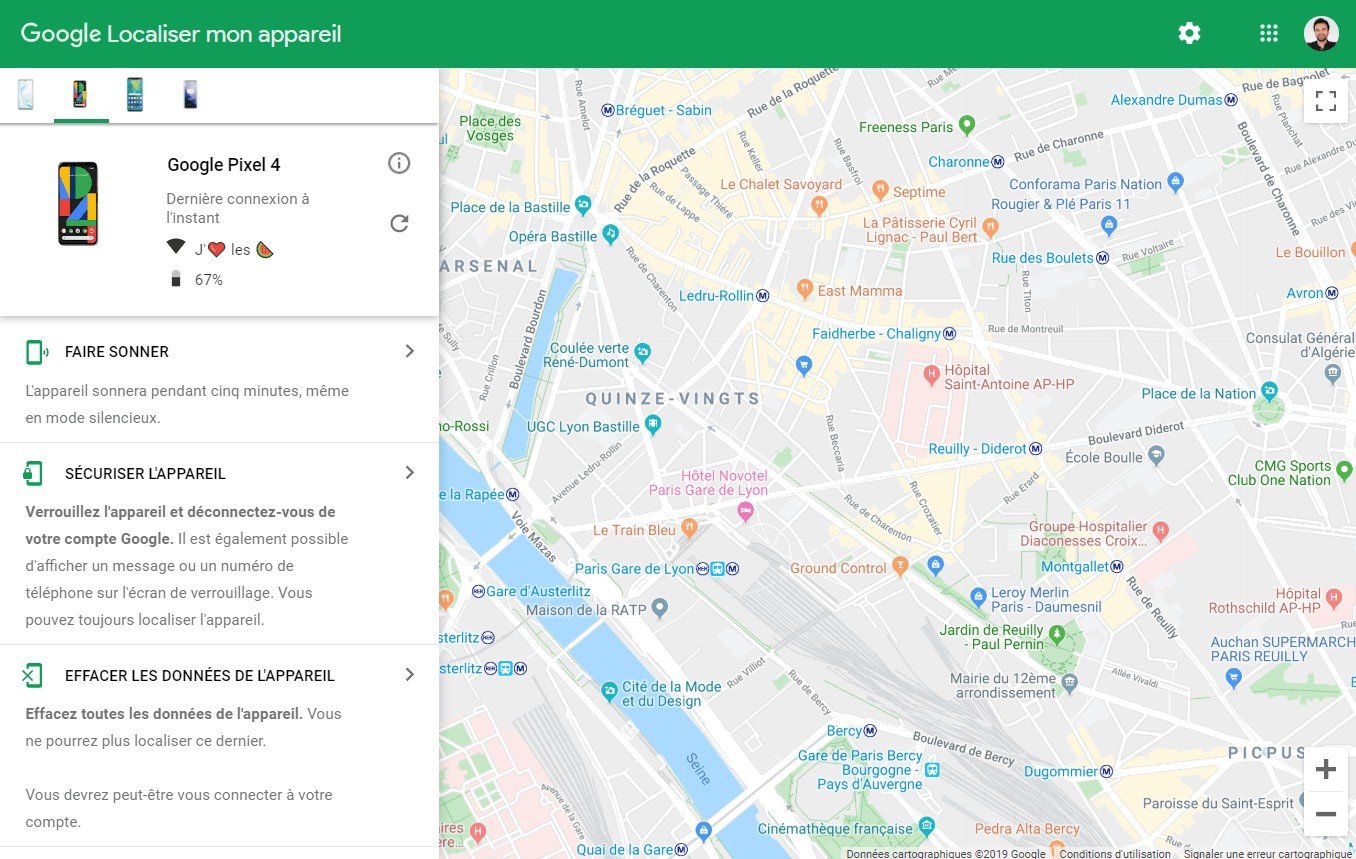This screenshot has height=859, width=1356.
Task: Zoom in on the map
Action: [1326, 769]
